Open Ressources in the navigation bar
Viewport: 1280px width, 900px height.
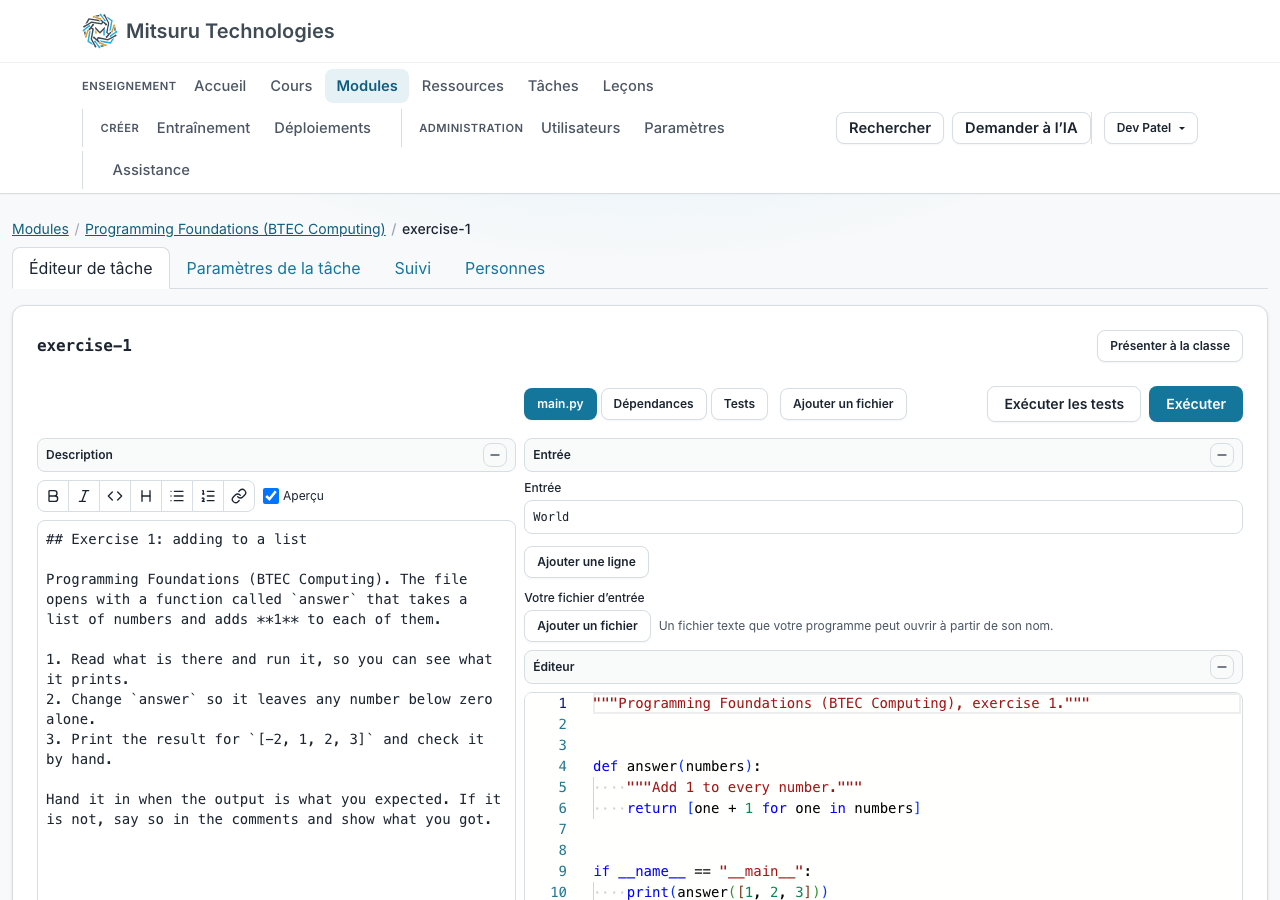pos(463,86)
